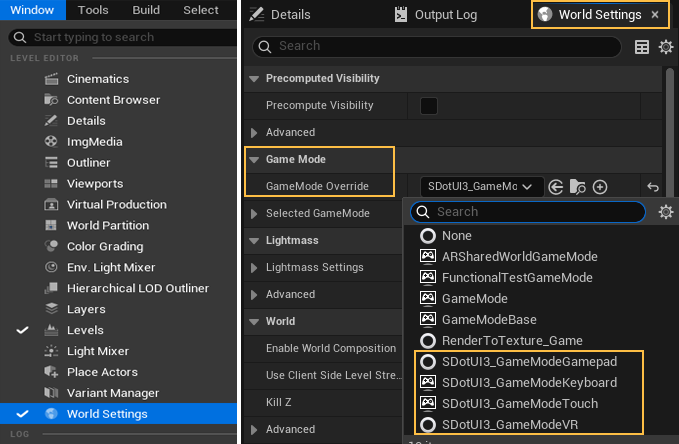
Task: Toggle World Settings in Window menu
Action: tap(107, 414)
